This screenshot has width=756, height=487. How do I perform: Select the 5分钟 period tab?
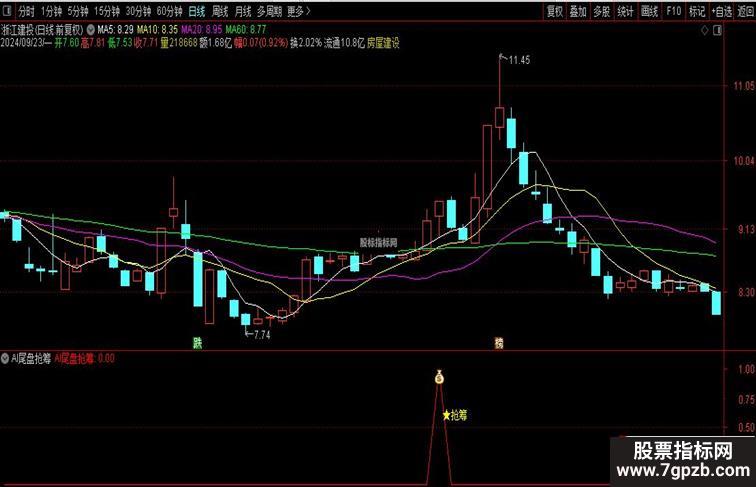point(78,11)
